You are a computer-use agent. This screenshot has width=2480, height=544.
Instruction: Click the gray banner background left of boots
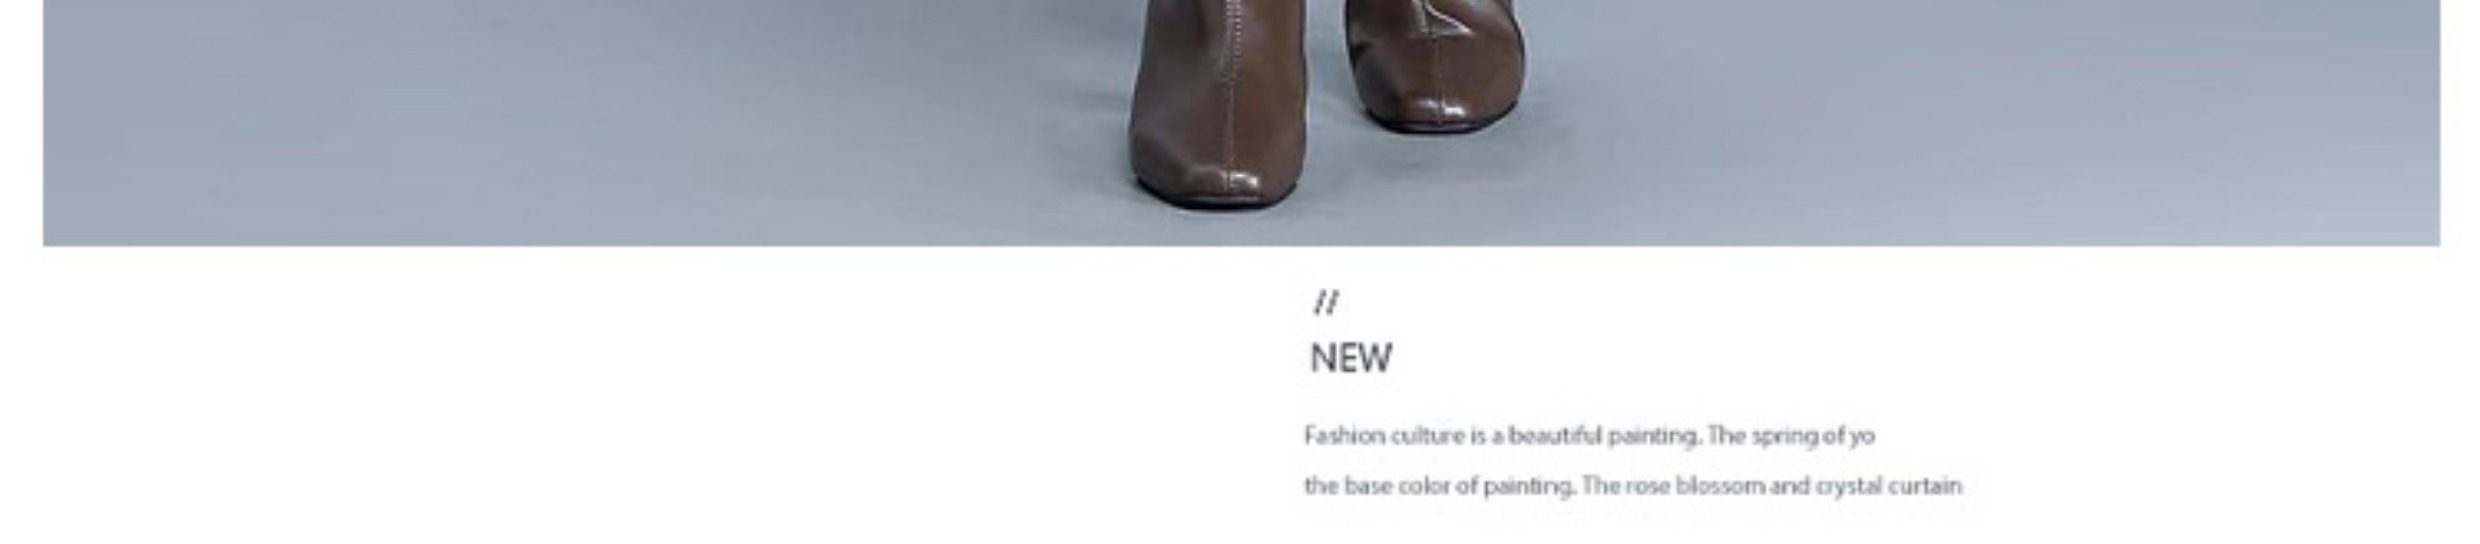click(580, 122)
